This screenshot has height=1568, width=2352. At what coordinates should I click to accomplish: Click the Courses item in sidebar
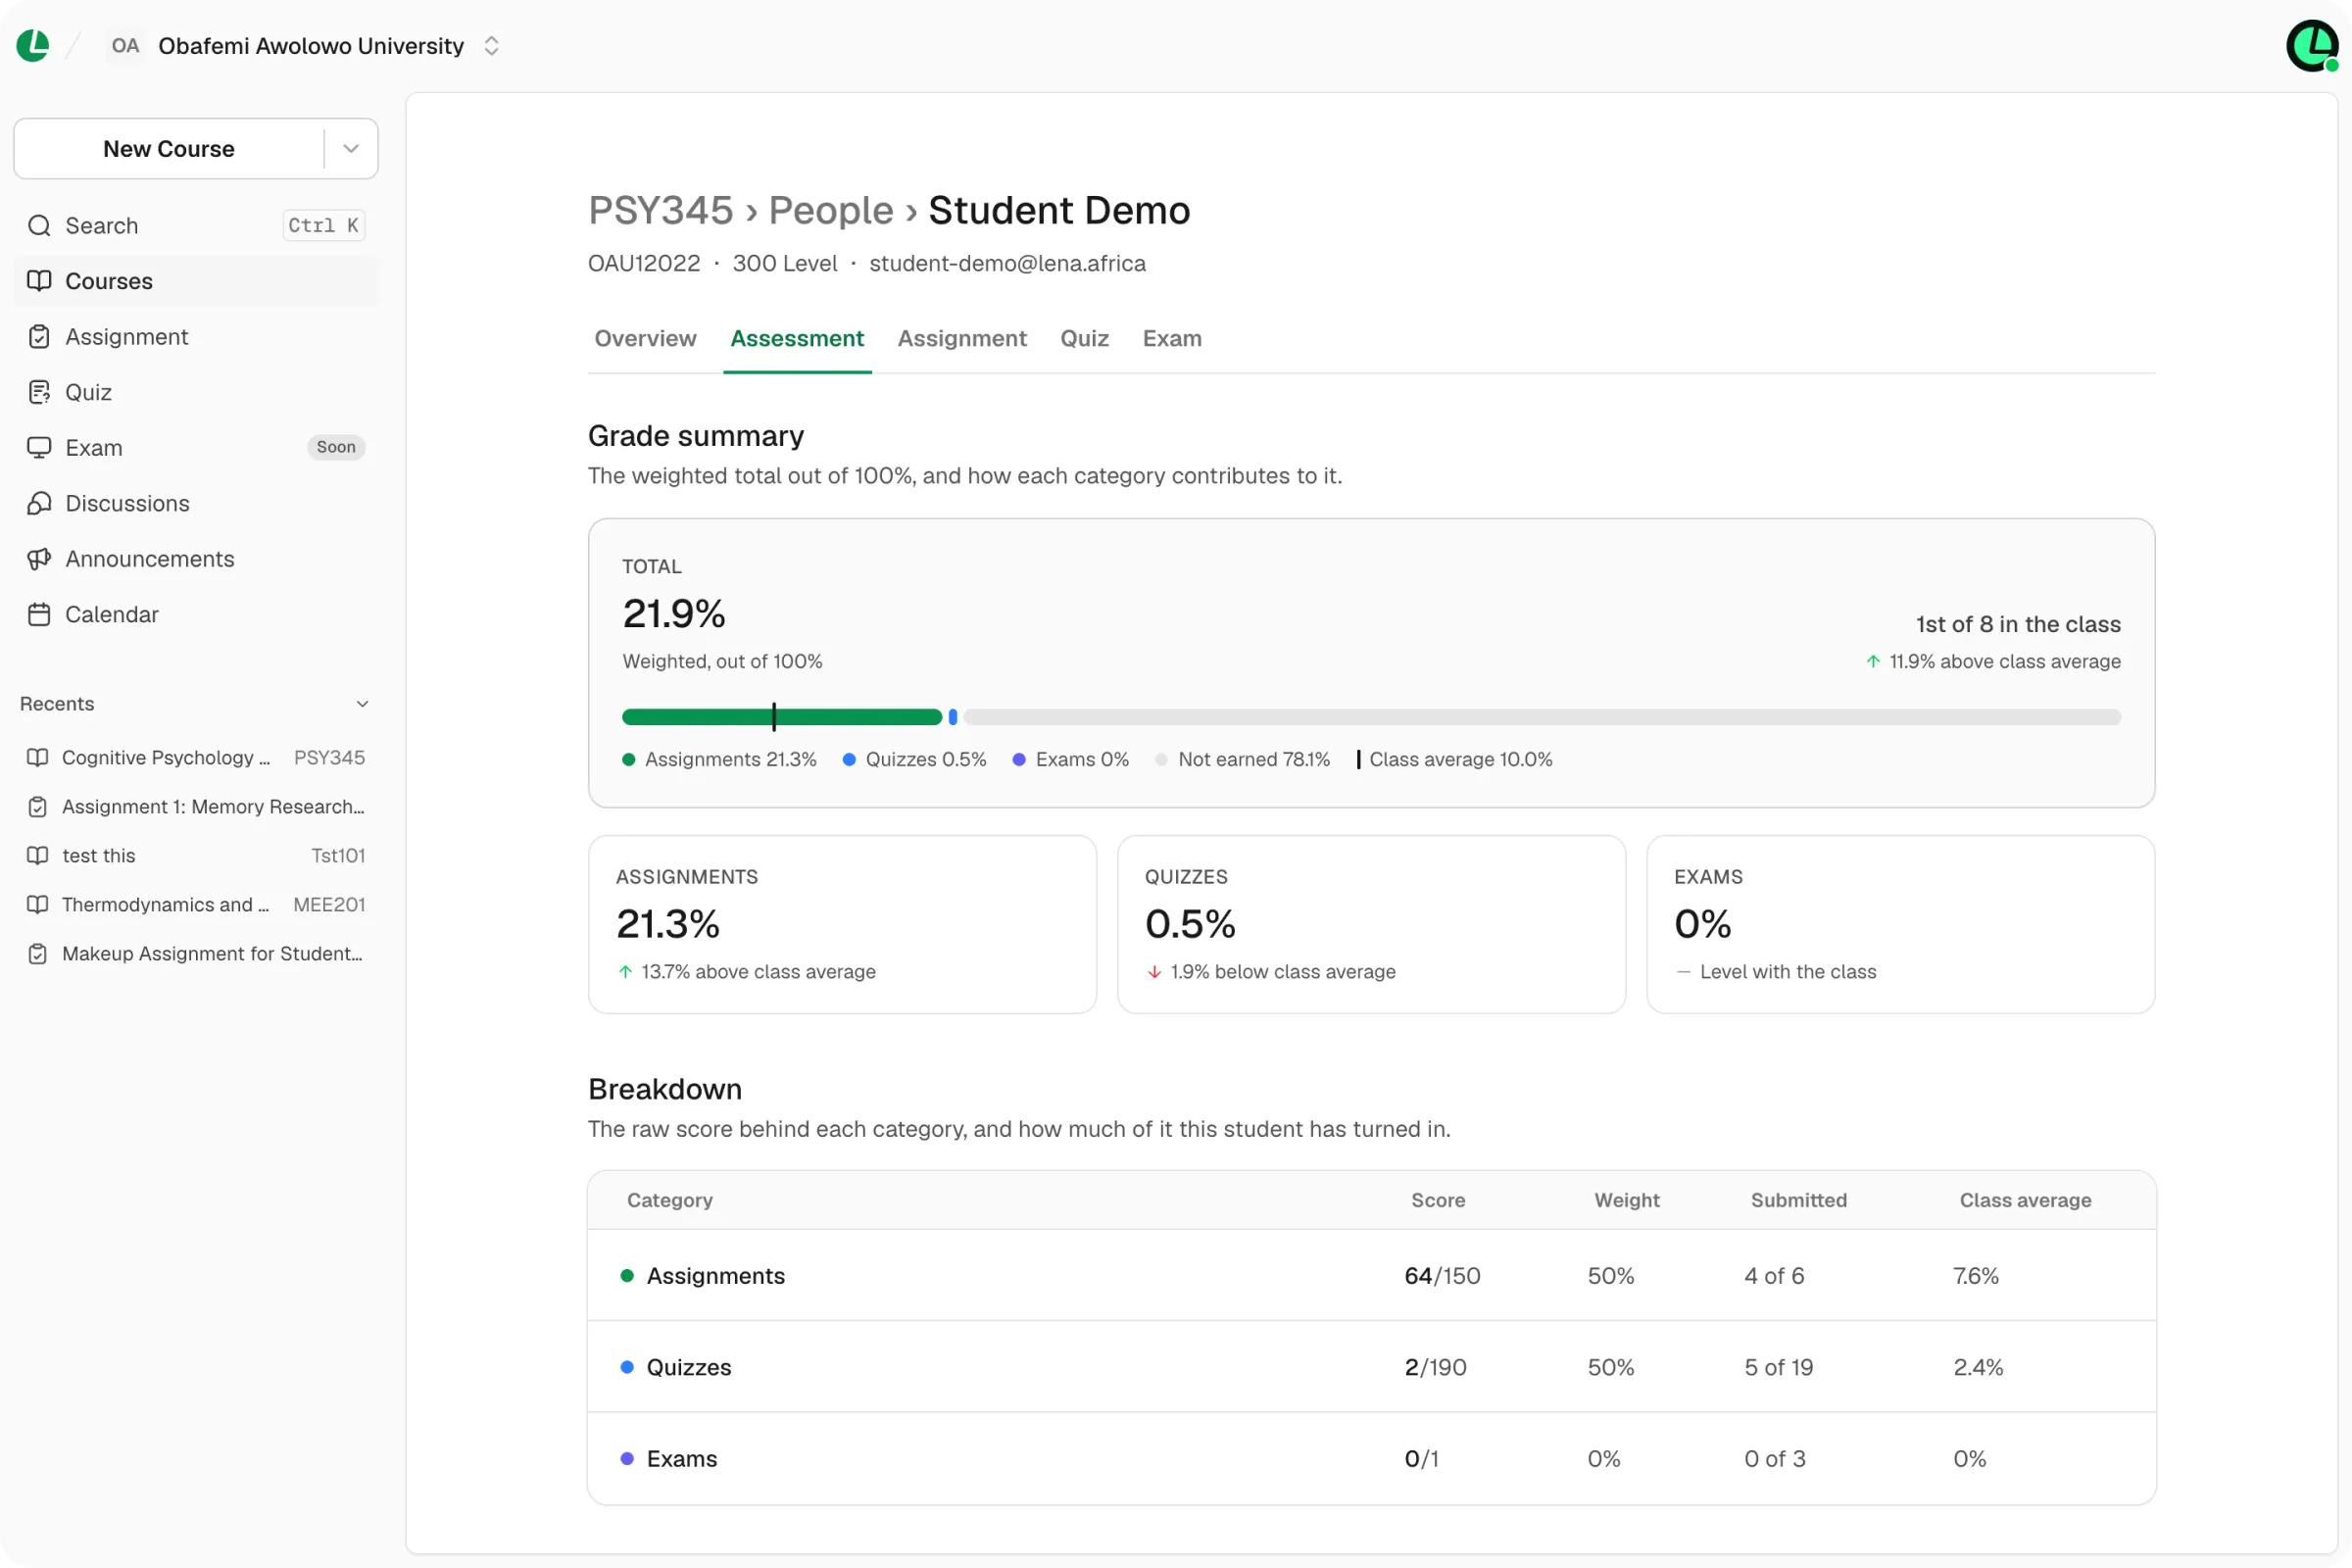(196, 281)
